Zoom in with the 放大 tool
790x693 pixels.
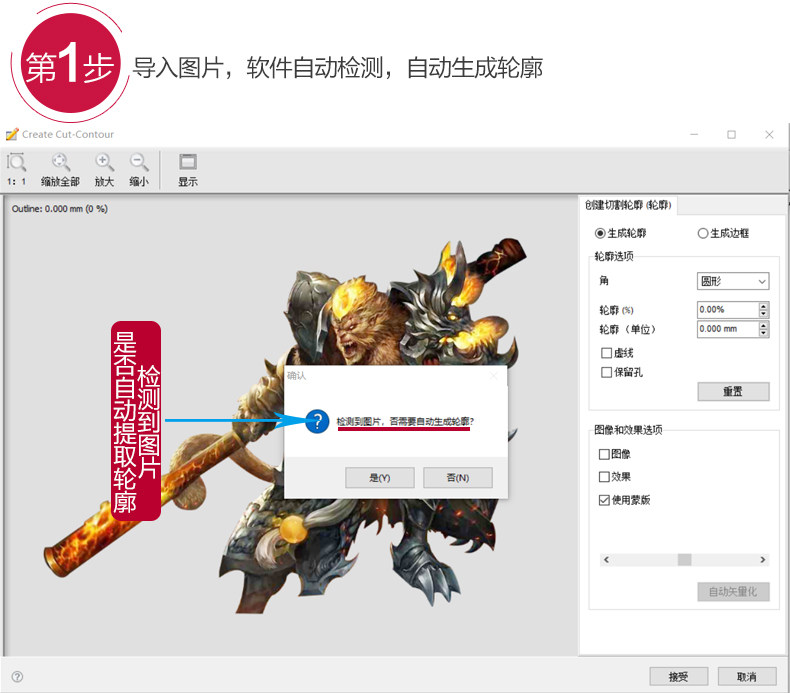tap(104, 169)
